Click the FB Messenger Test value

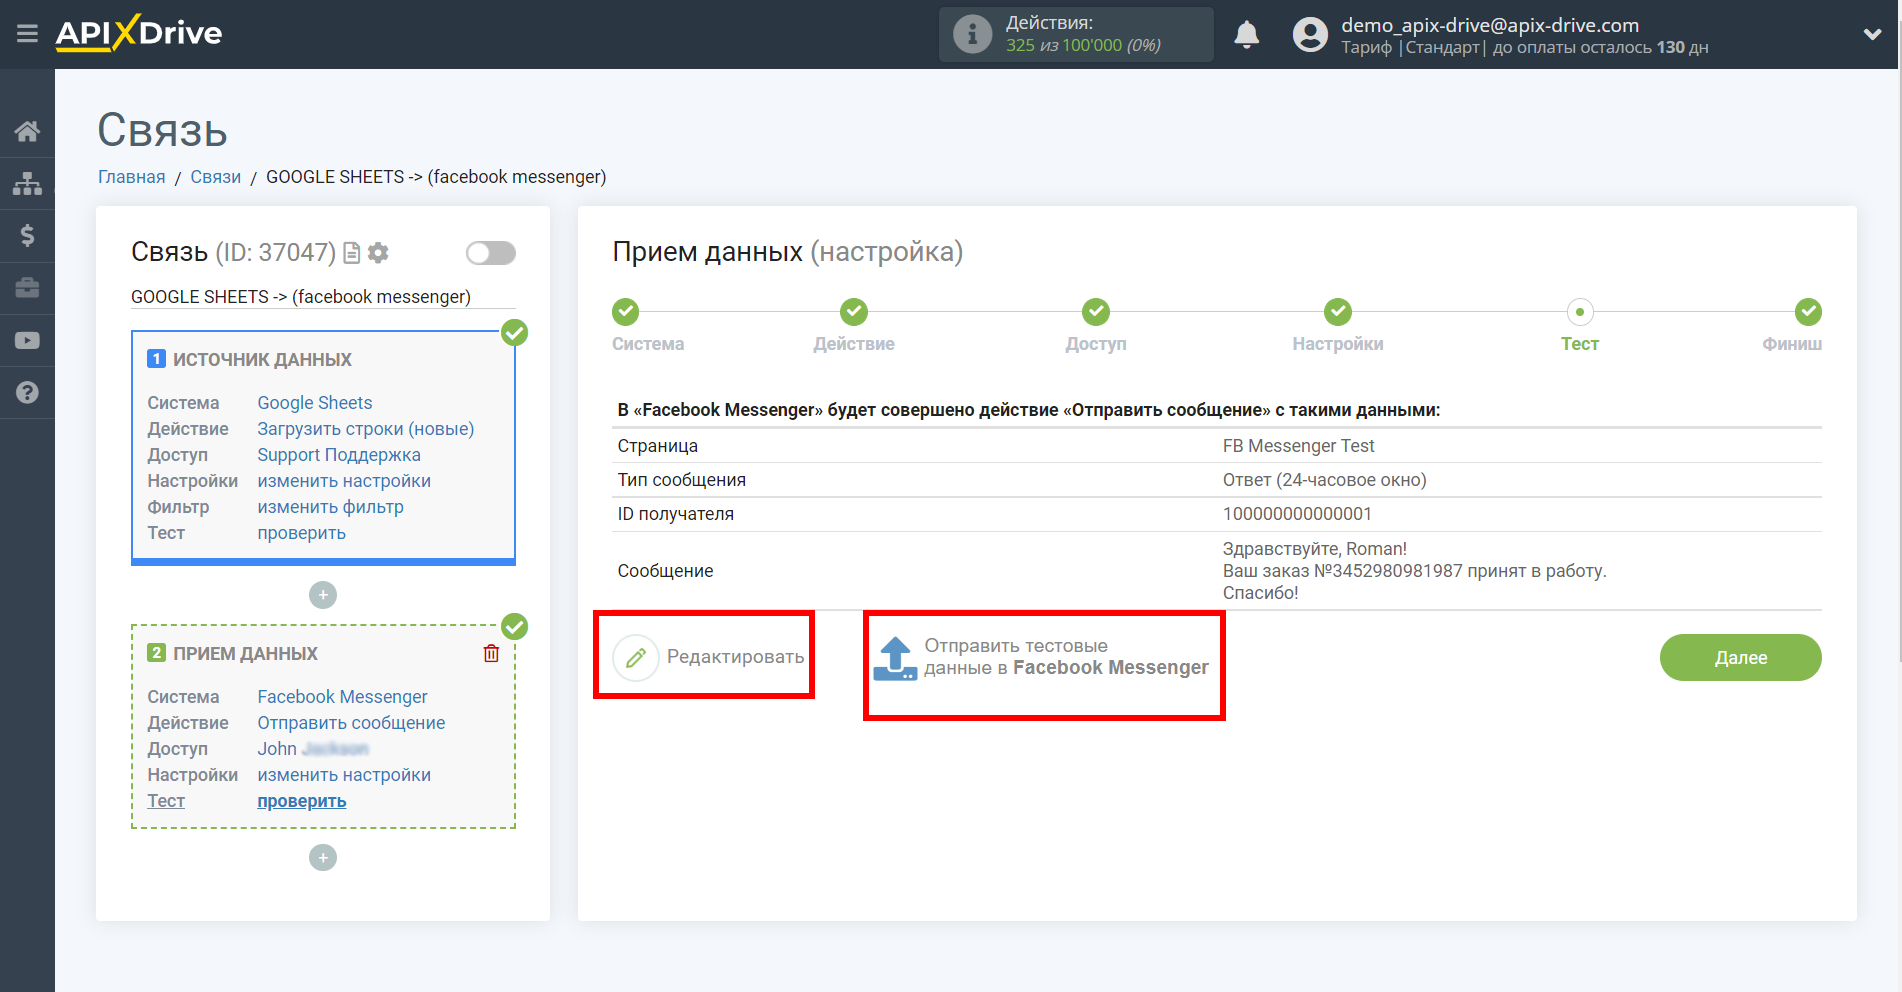click(1298, 446)
